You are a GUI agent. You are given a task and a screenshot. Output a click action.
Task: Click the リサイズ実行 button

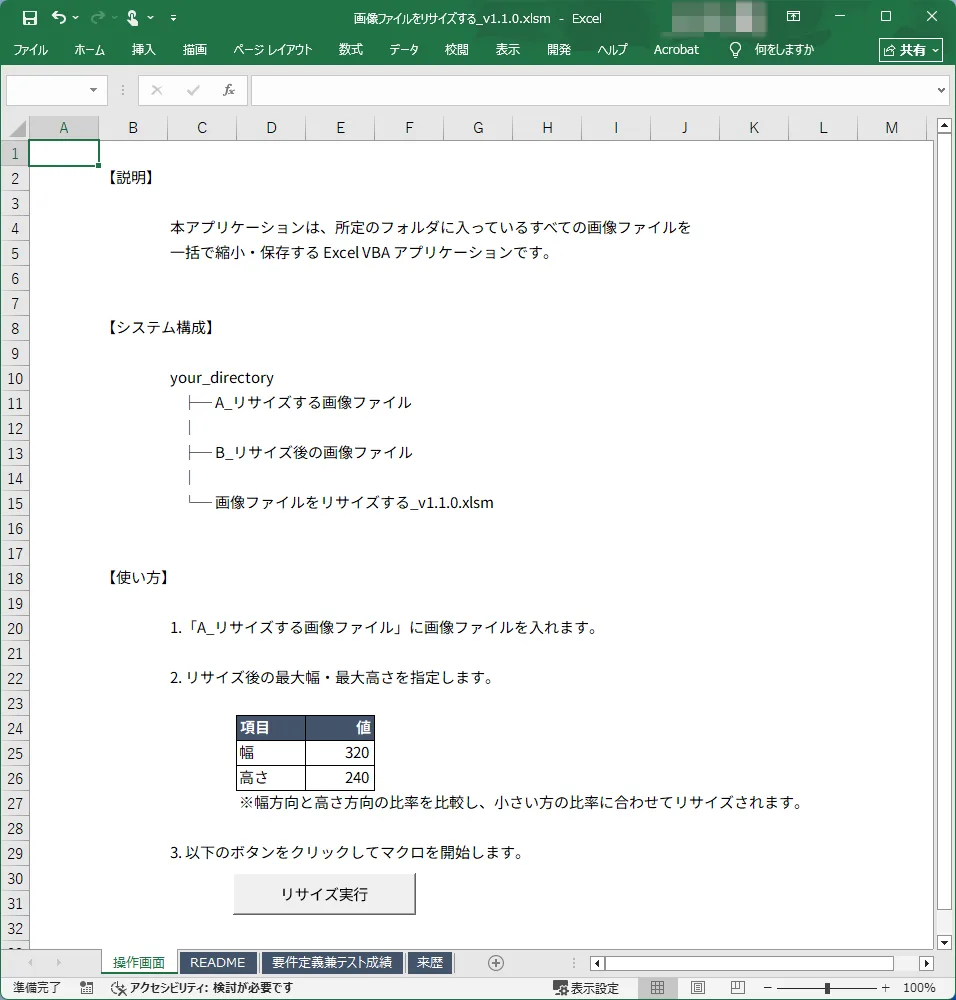pos(324,894)
